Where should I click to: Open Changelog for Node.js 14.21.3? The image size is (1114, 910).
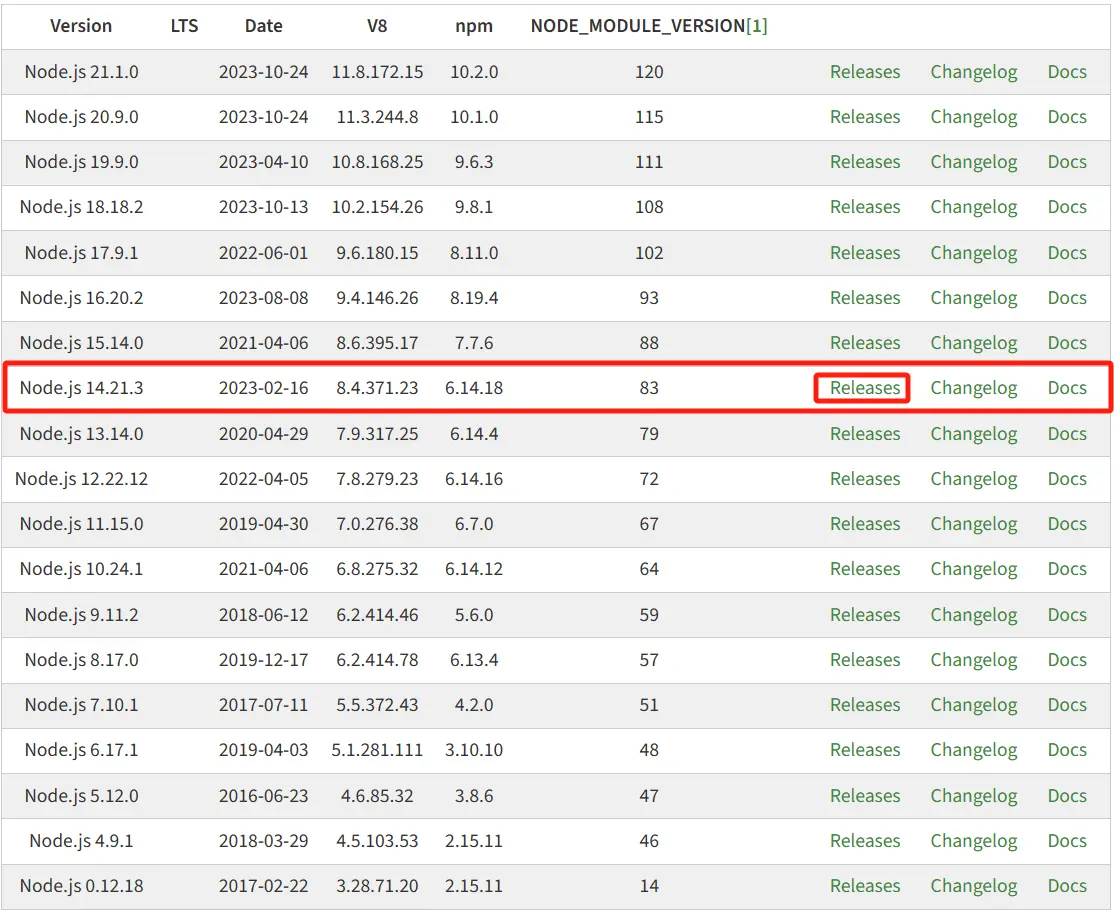tap(973, 389)
